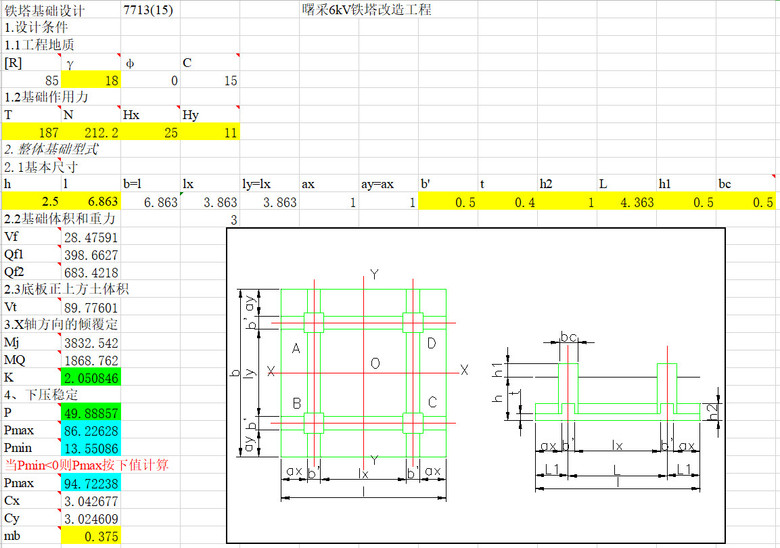
Task: Select the green K result cell 2.050846
Action: tap(90, 377)
